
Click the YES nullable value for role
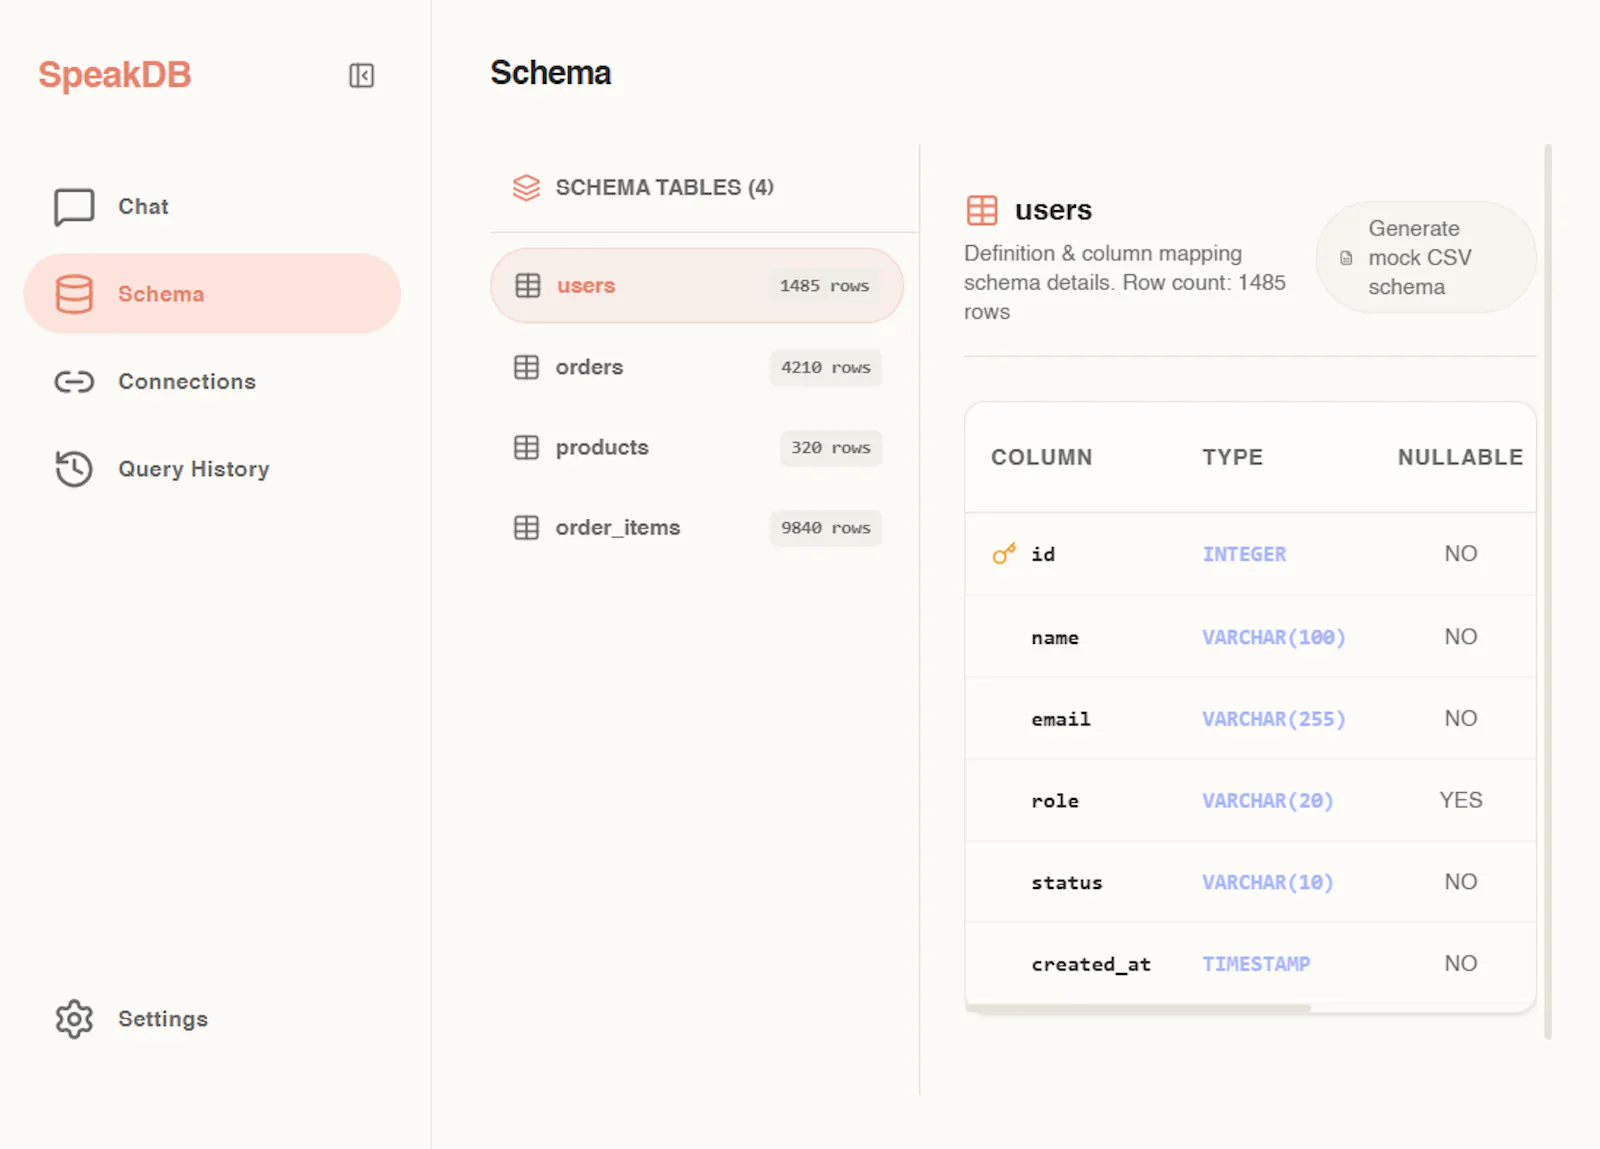[1461, 800]
